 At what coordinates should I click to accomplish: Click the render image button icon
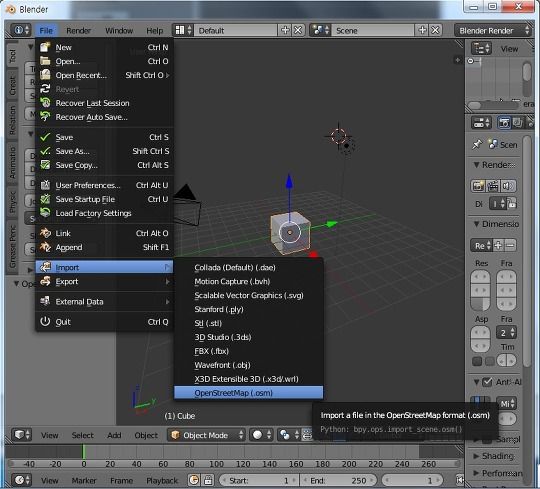click(478, 186)
